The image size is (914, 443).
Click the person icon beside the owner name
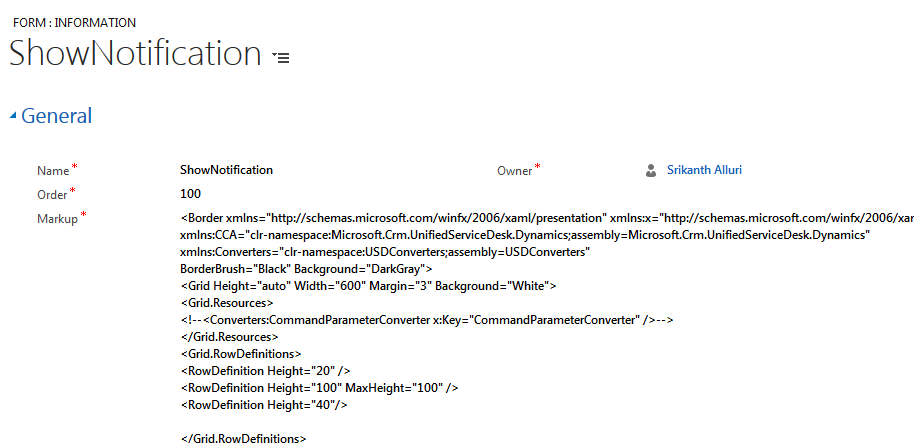pos(651,171)
